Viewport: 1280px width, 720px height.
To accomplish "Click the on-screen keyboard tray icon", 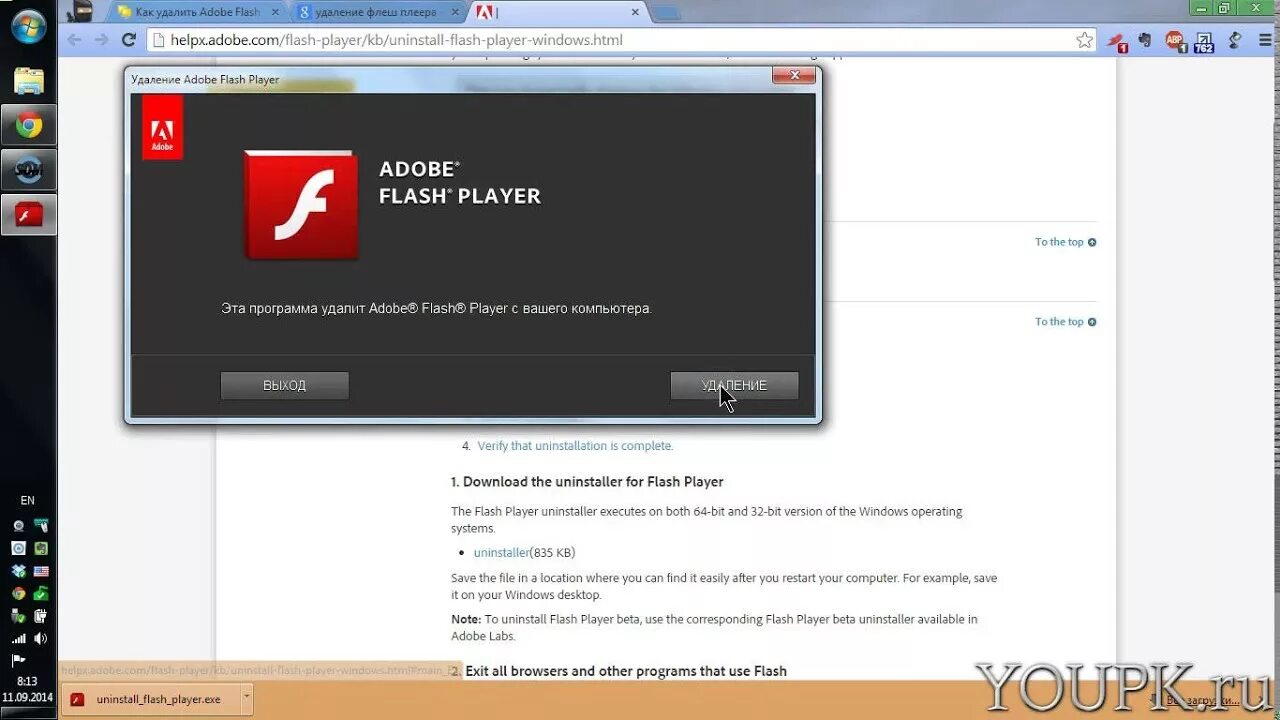I will [41, 526].
